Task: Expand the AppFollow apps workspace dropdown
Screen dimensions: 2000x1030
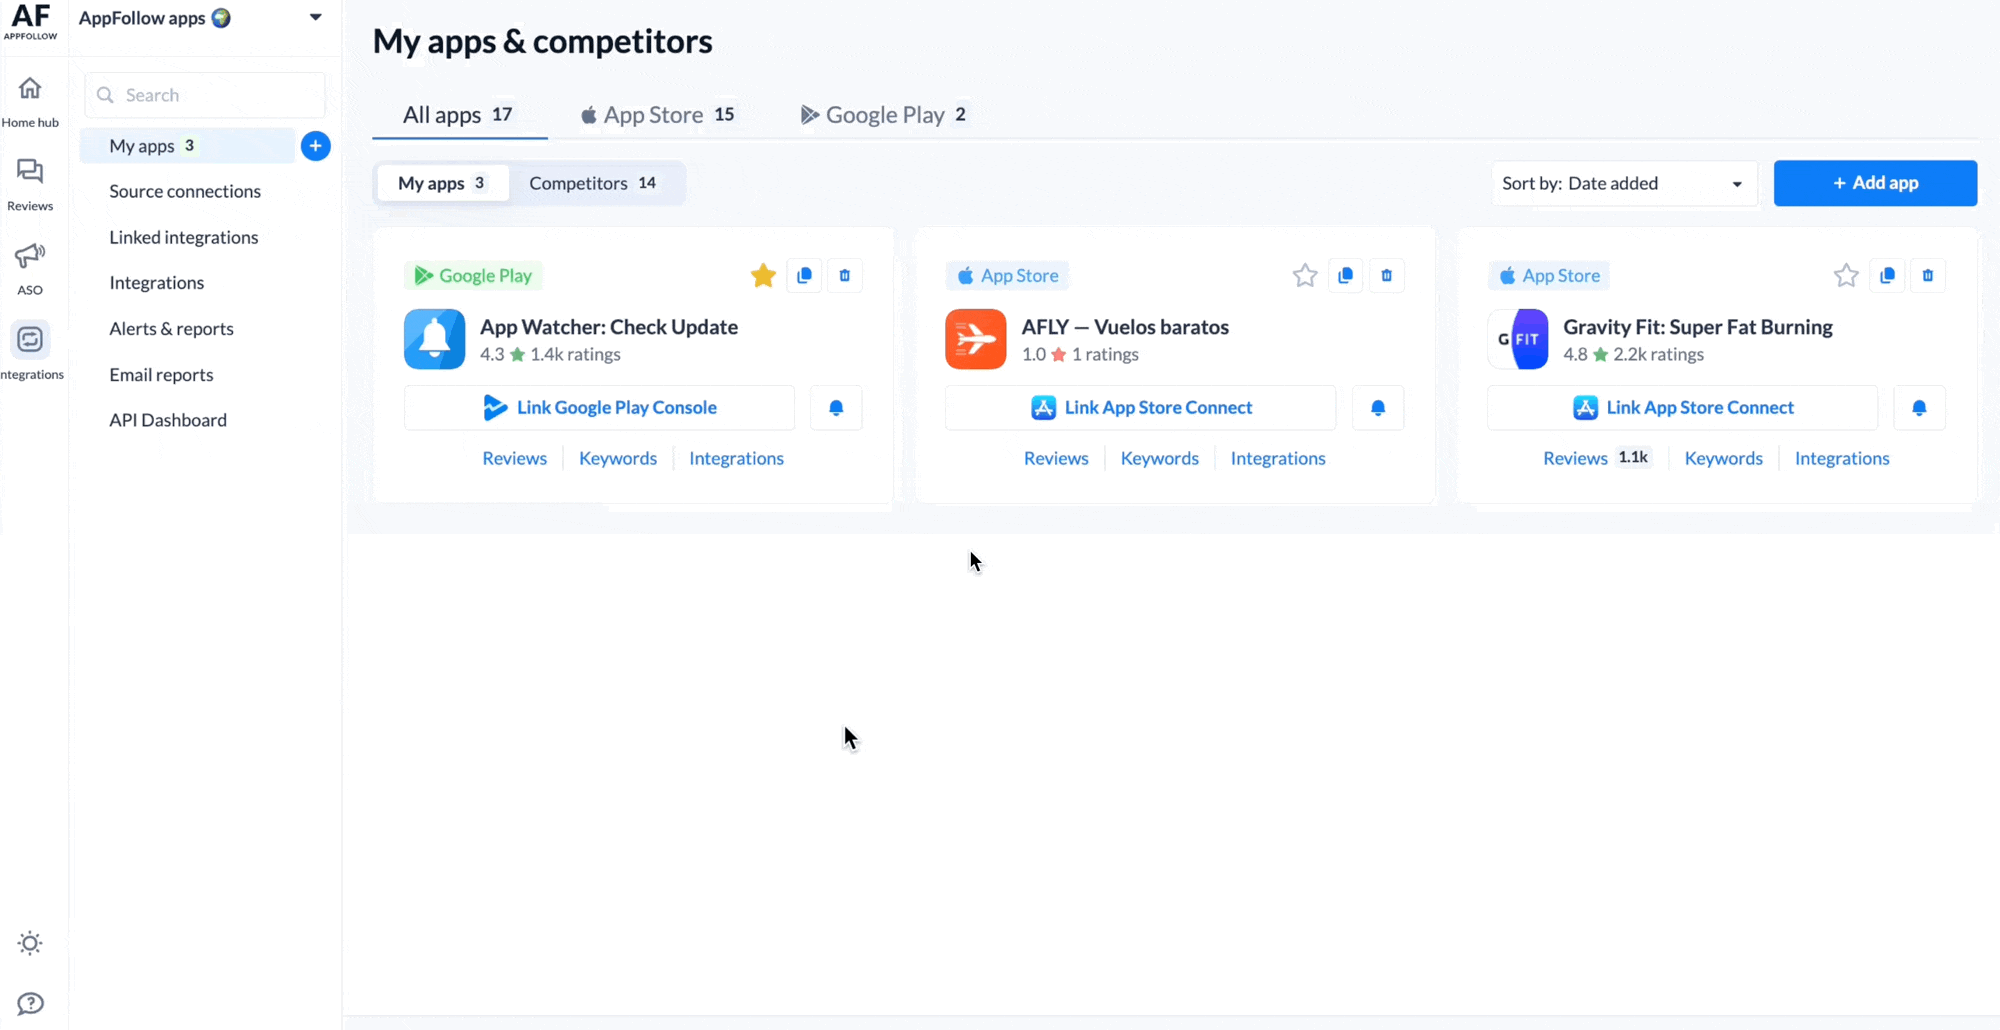Action: pos(315,17)
